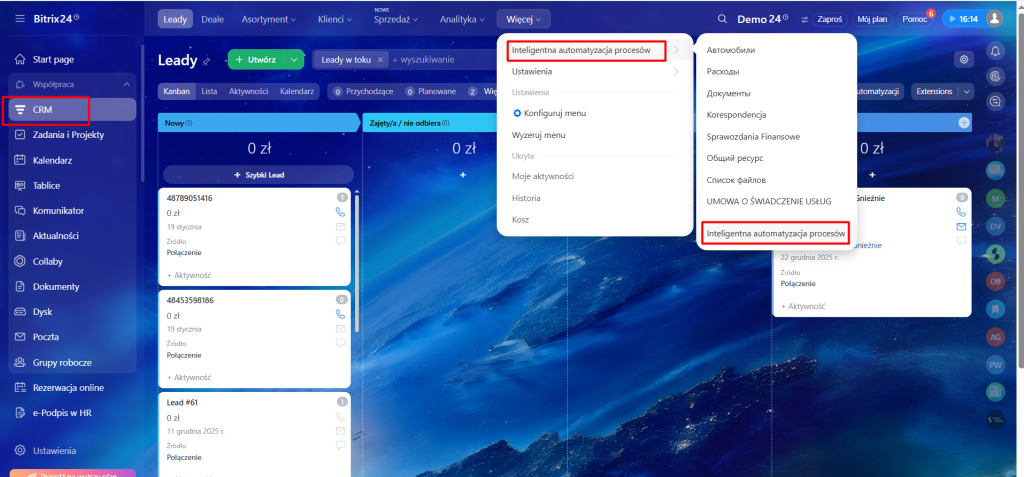
Task: Pin the Leady page title
Action: (x=207, y=61)
